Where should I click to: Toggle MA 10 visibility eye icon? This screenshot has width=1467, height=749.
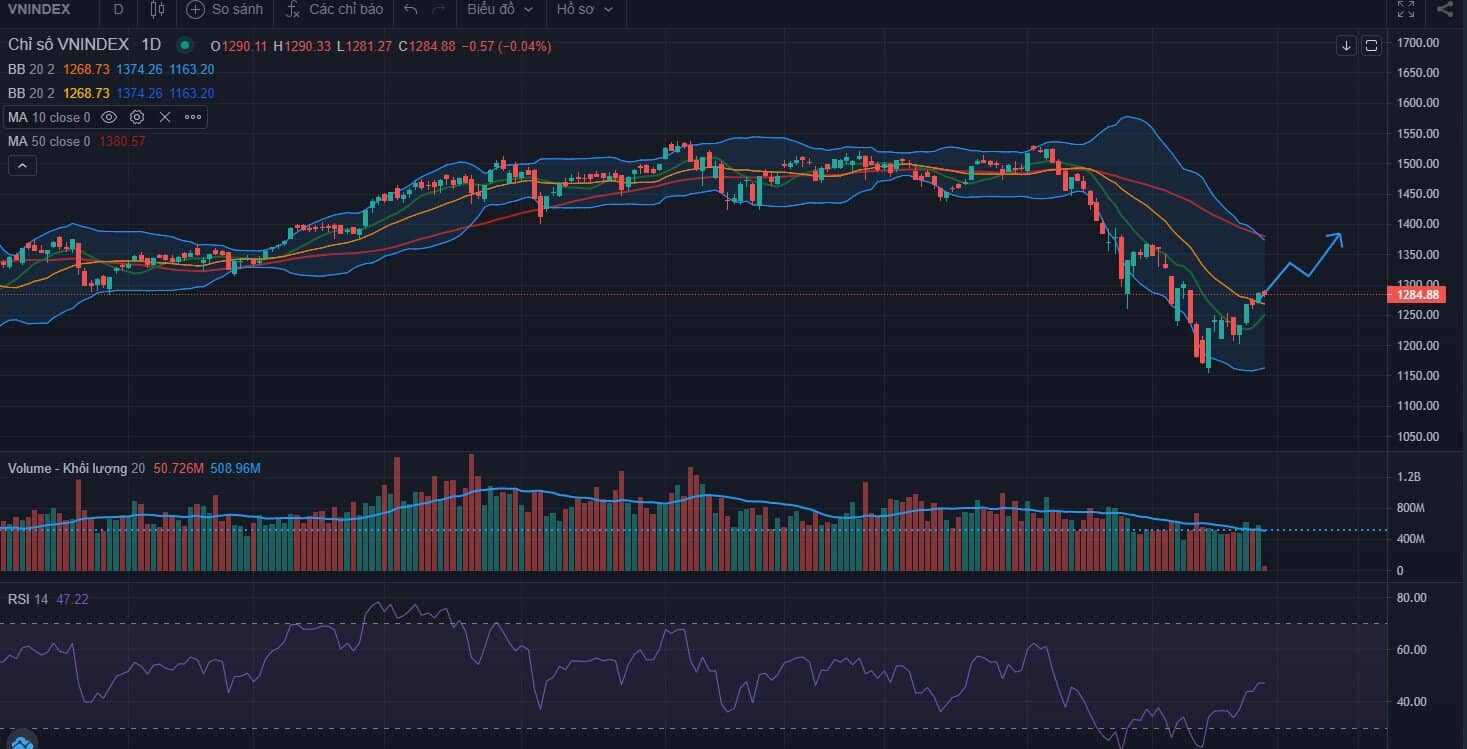click(x=109, y=117)
